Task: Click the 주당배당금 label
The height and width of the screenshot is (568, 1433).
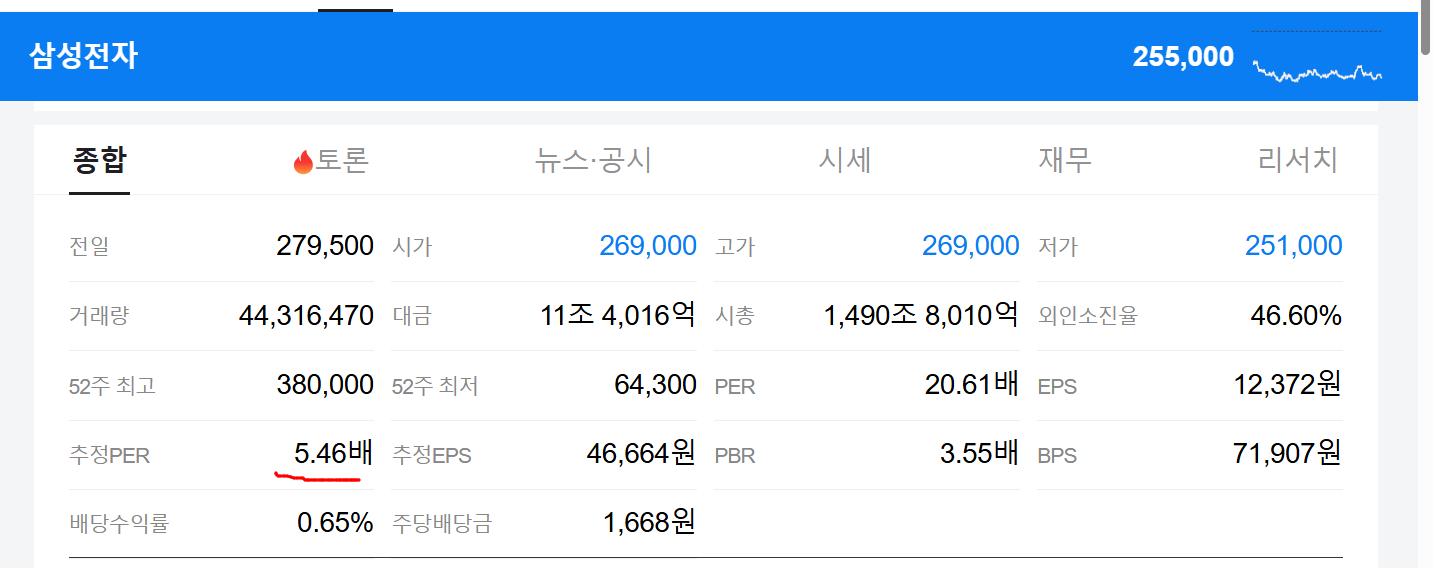Action: click(442, 524)
